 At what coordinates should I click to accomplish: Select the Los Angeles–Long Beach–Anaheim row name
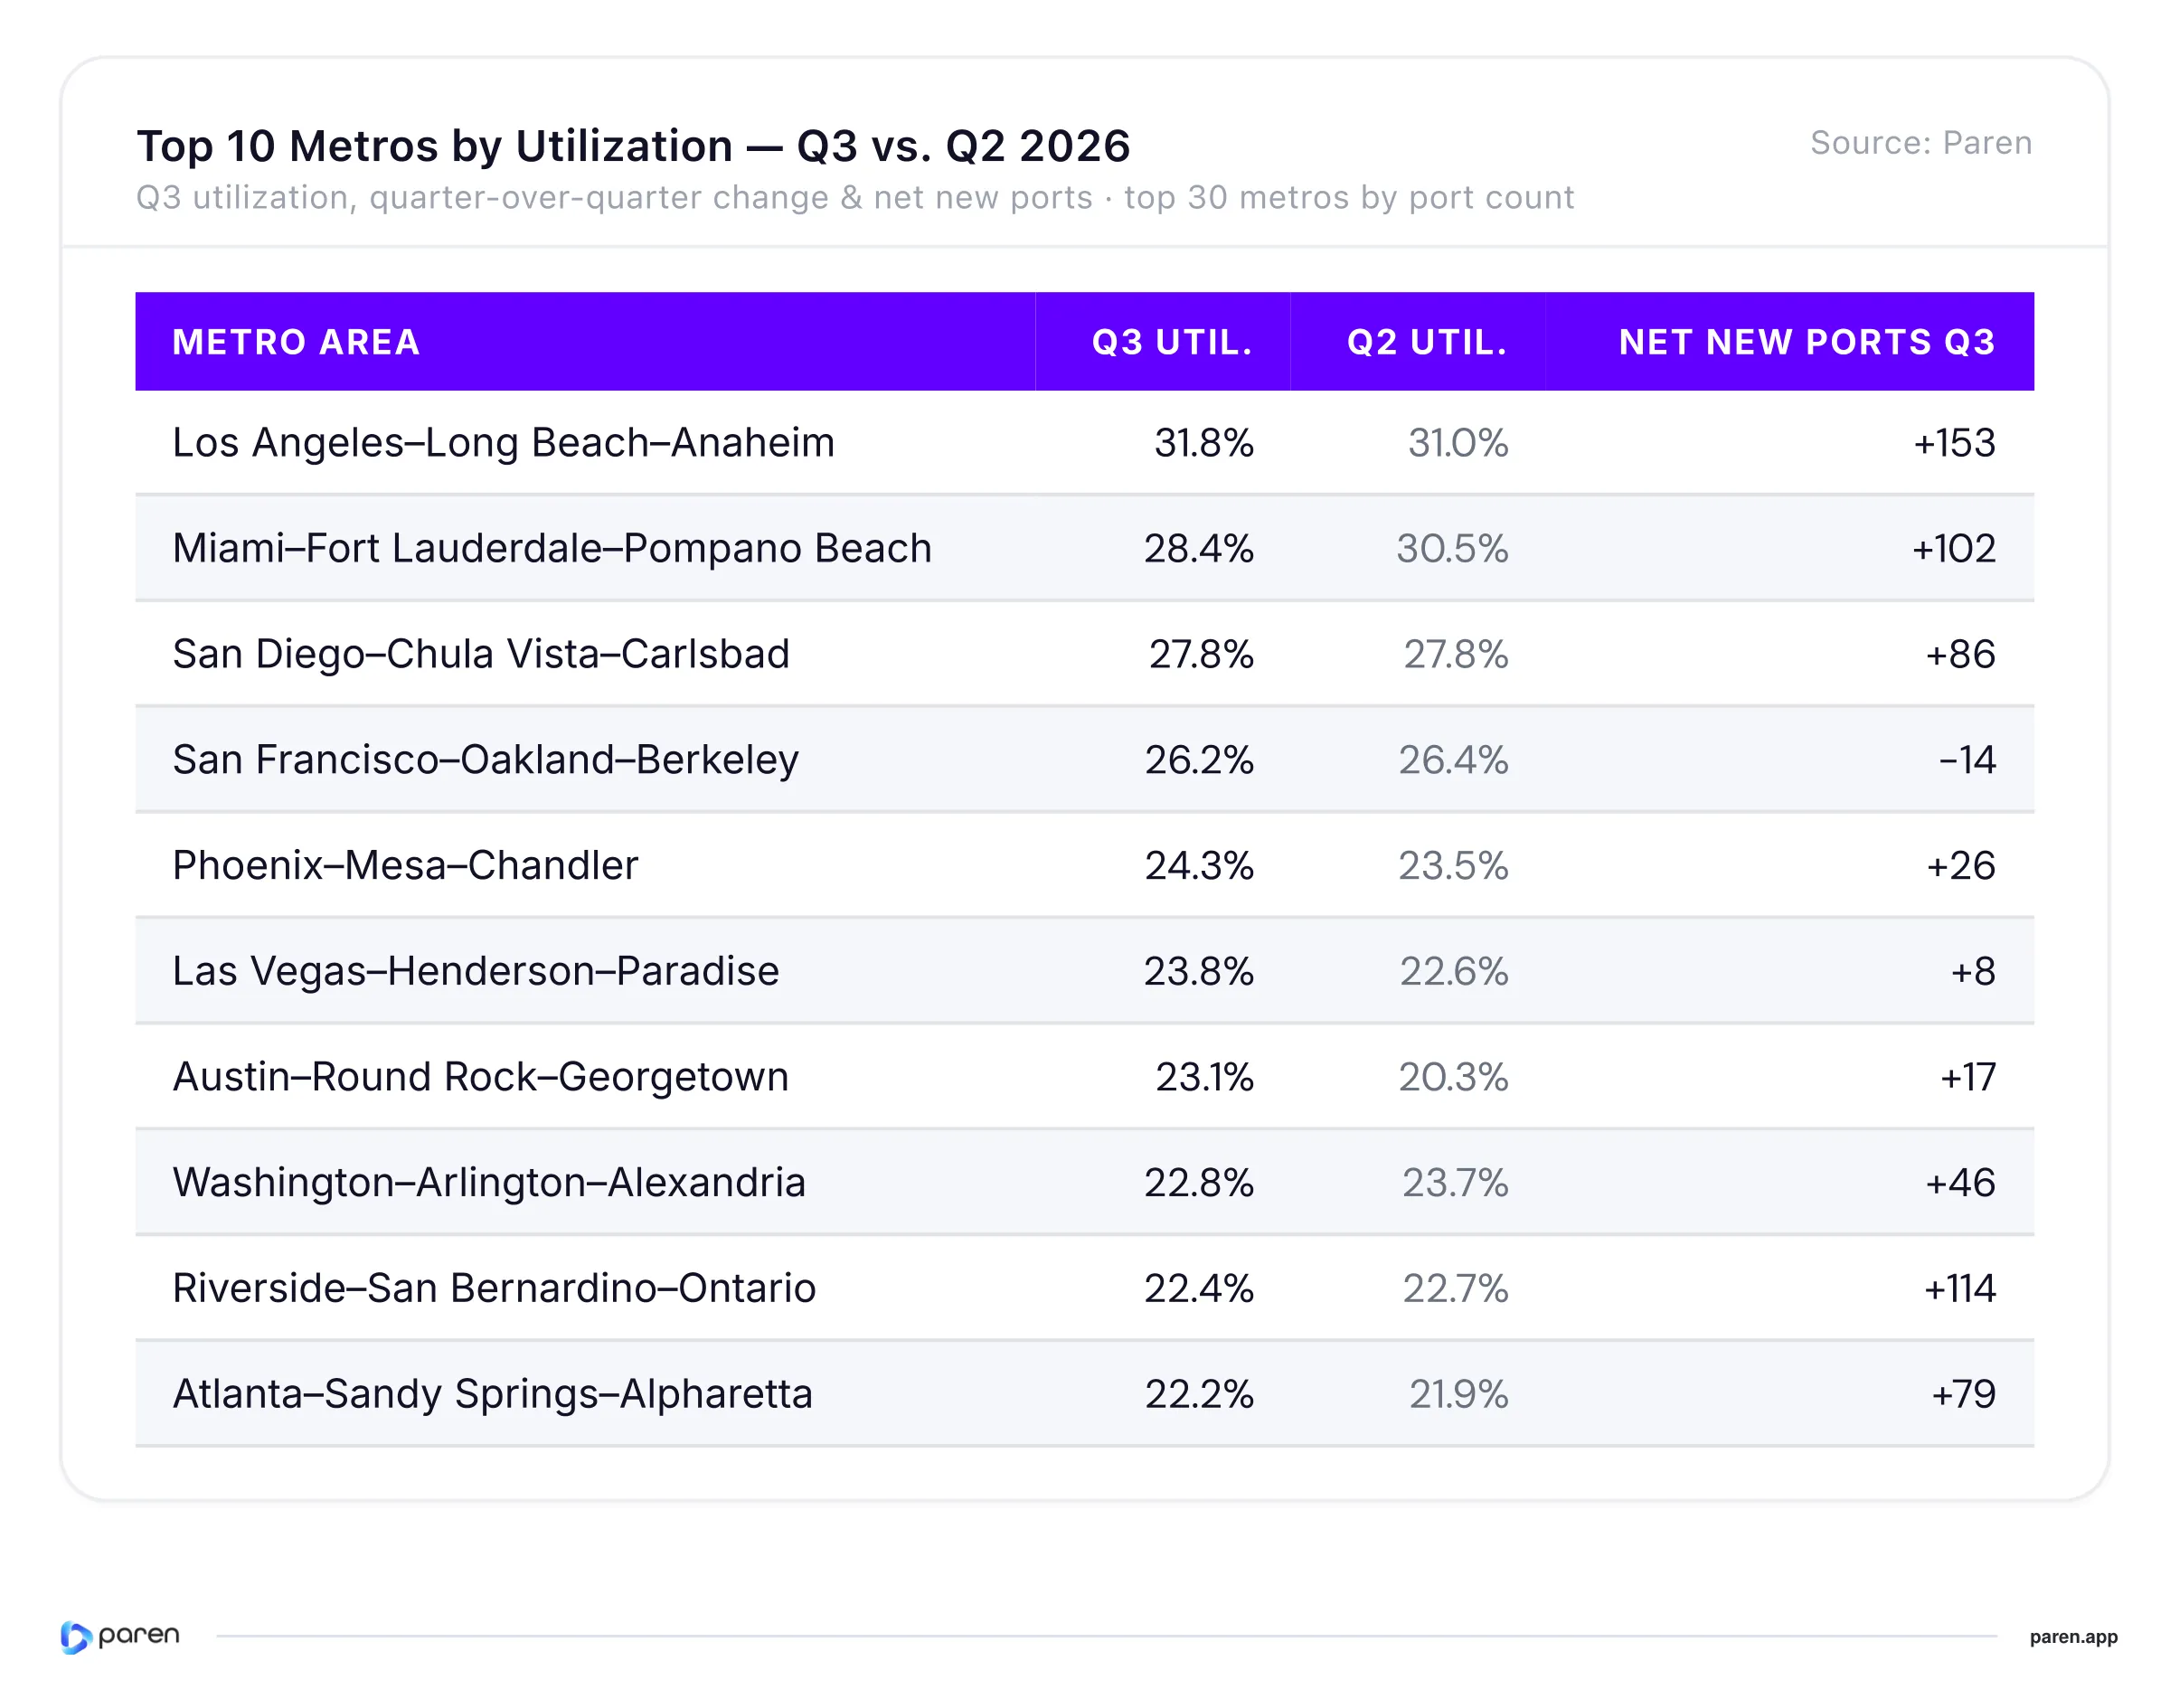click(x=503, y=443)
